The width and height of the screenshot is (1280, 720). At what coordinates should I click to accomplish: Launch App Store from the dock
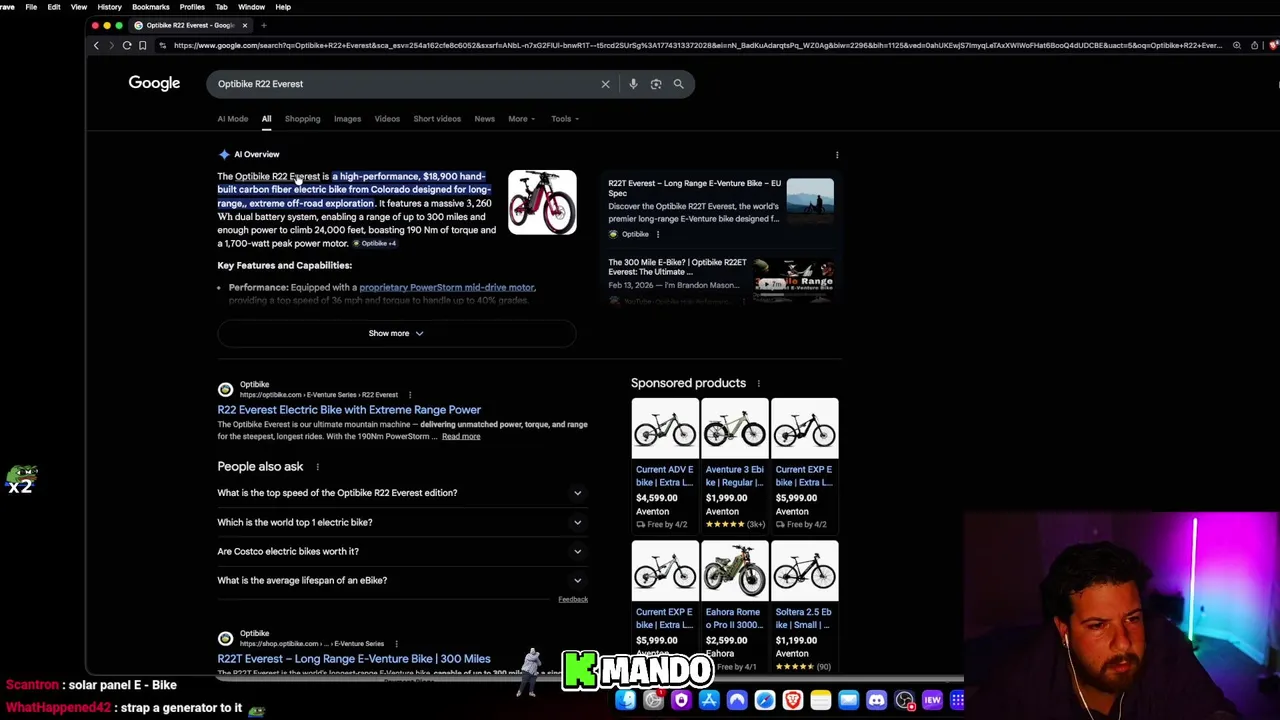(709, 701)
